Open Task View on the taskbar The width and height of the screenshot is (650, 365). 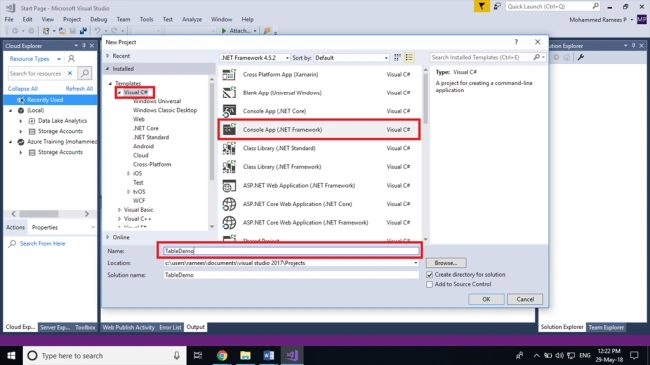coord(198,355)
